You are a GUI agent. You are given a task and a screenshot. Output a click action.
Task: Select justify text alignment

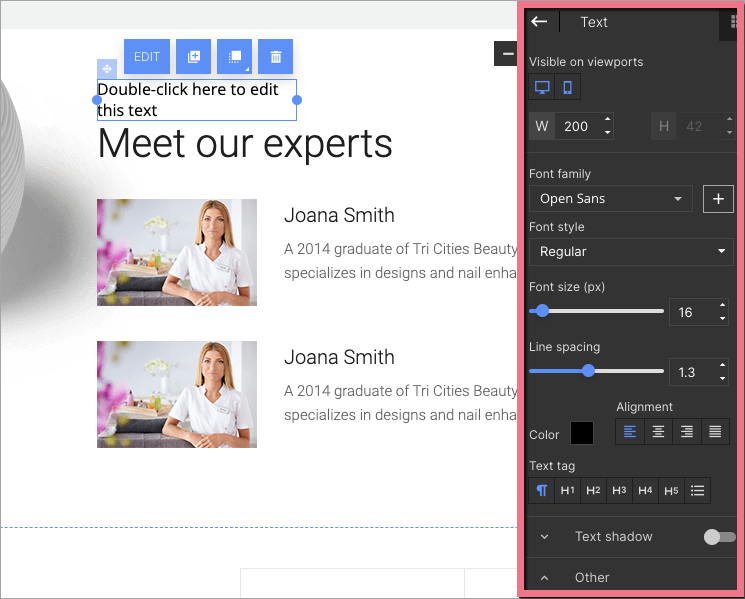pos(715,432)
